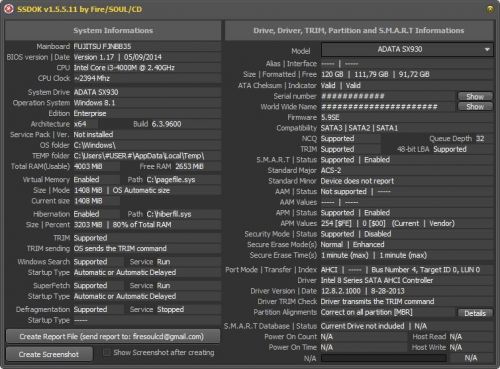Select APM Values 254 [$FE] entry
The width and height of the screenshot is (500, 369).
(x=336, y=223)
